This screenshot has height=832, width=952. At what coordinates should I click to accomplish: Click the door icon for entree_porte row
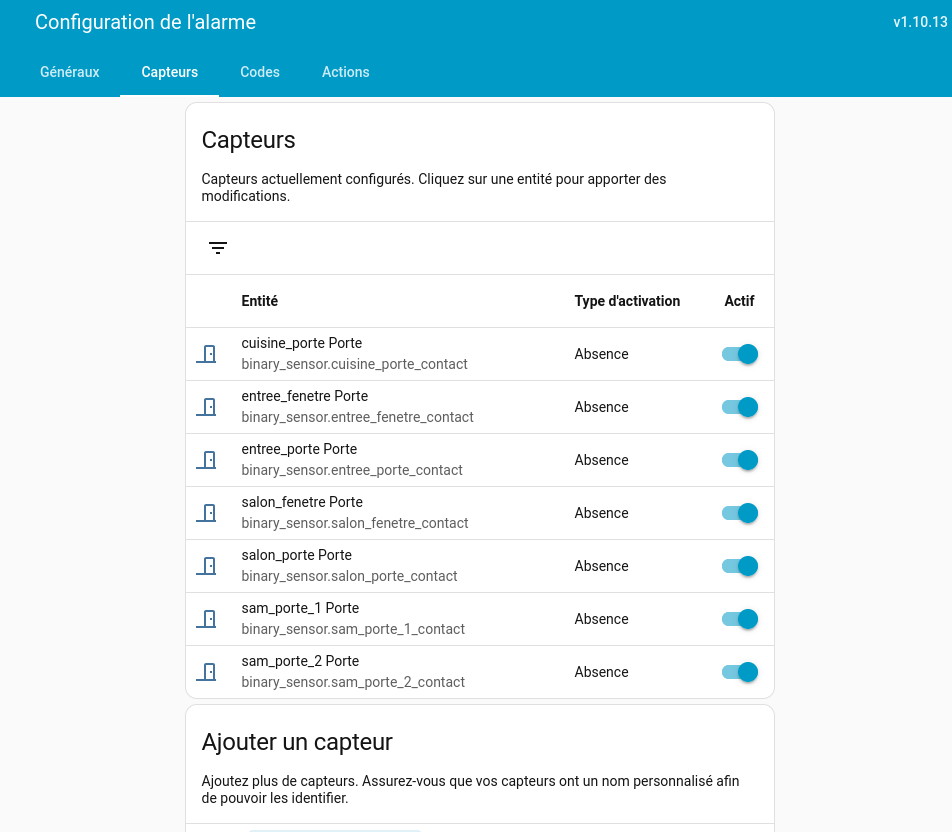coord(207,460)
